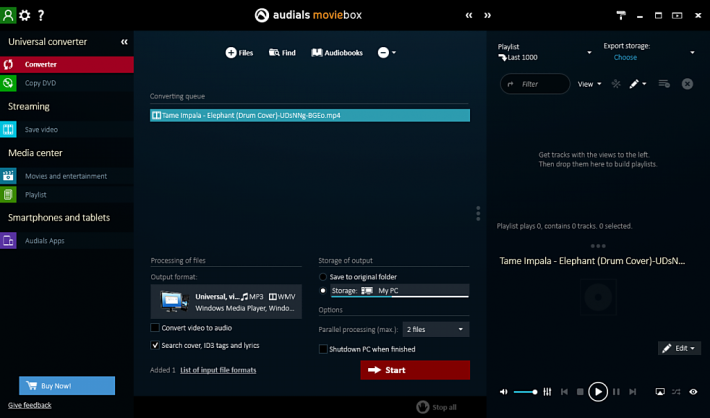Open Playlist in Media center
The image size is (710, 418).
click(67, 194)
